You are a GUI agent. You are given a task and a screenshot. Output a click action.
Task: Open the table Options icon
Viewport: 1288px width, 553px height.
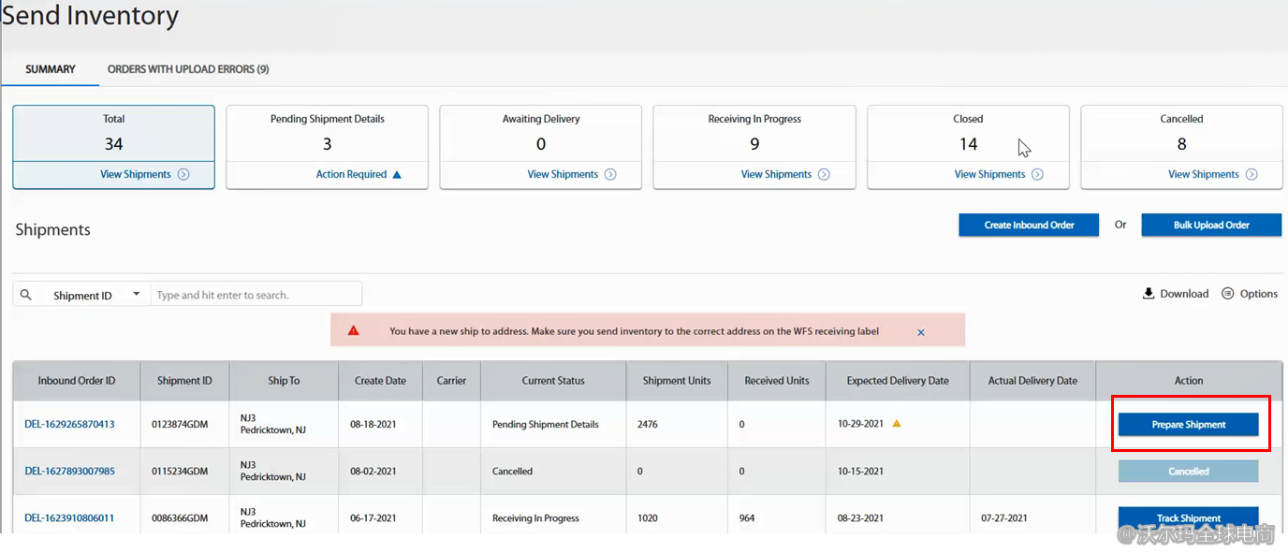[1227, 294]
